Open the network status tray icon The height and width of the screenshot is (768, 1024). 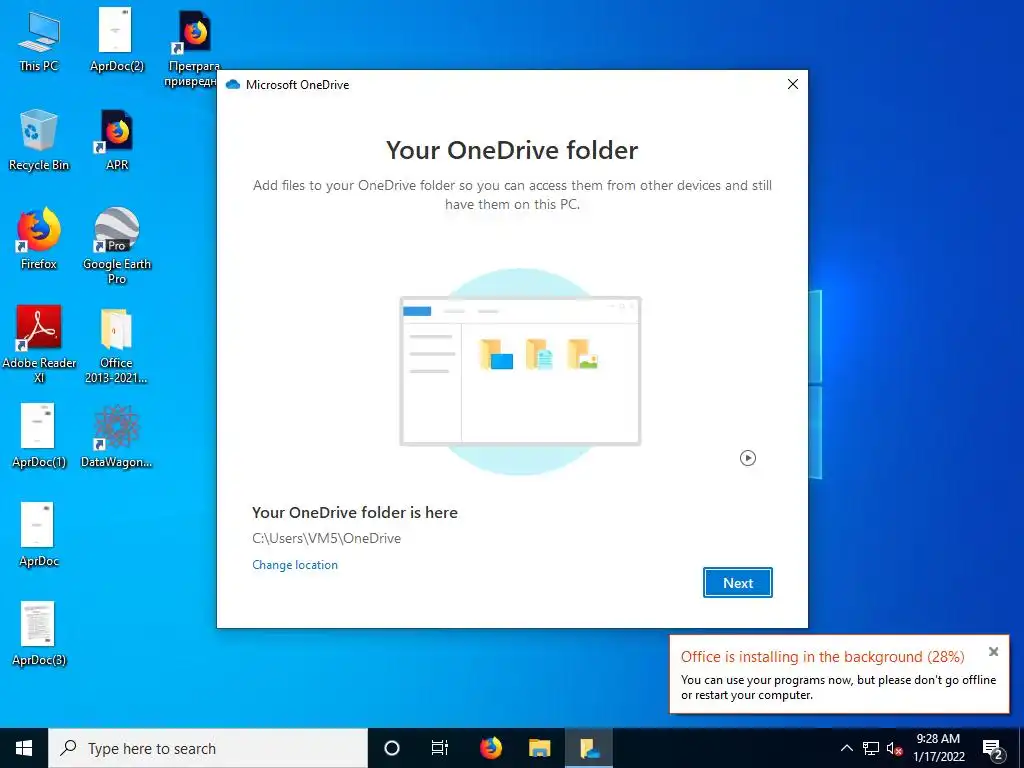click(x=871, y=748)
